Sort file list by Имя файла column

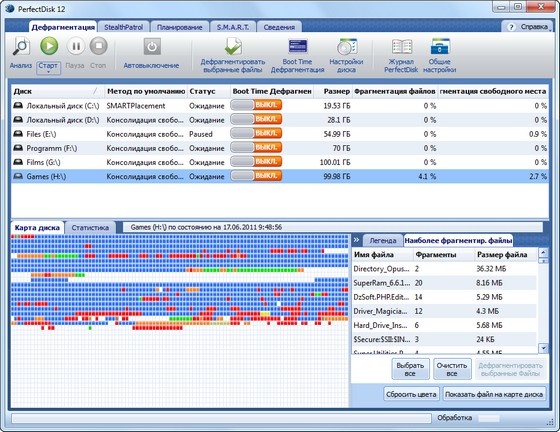pos(382,255)
